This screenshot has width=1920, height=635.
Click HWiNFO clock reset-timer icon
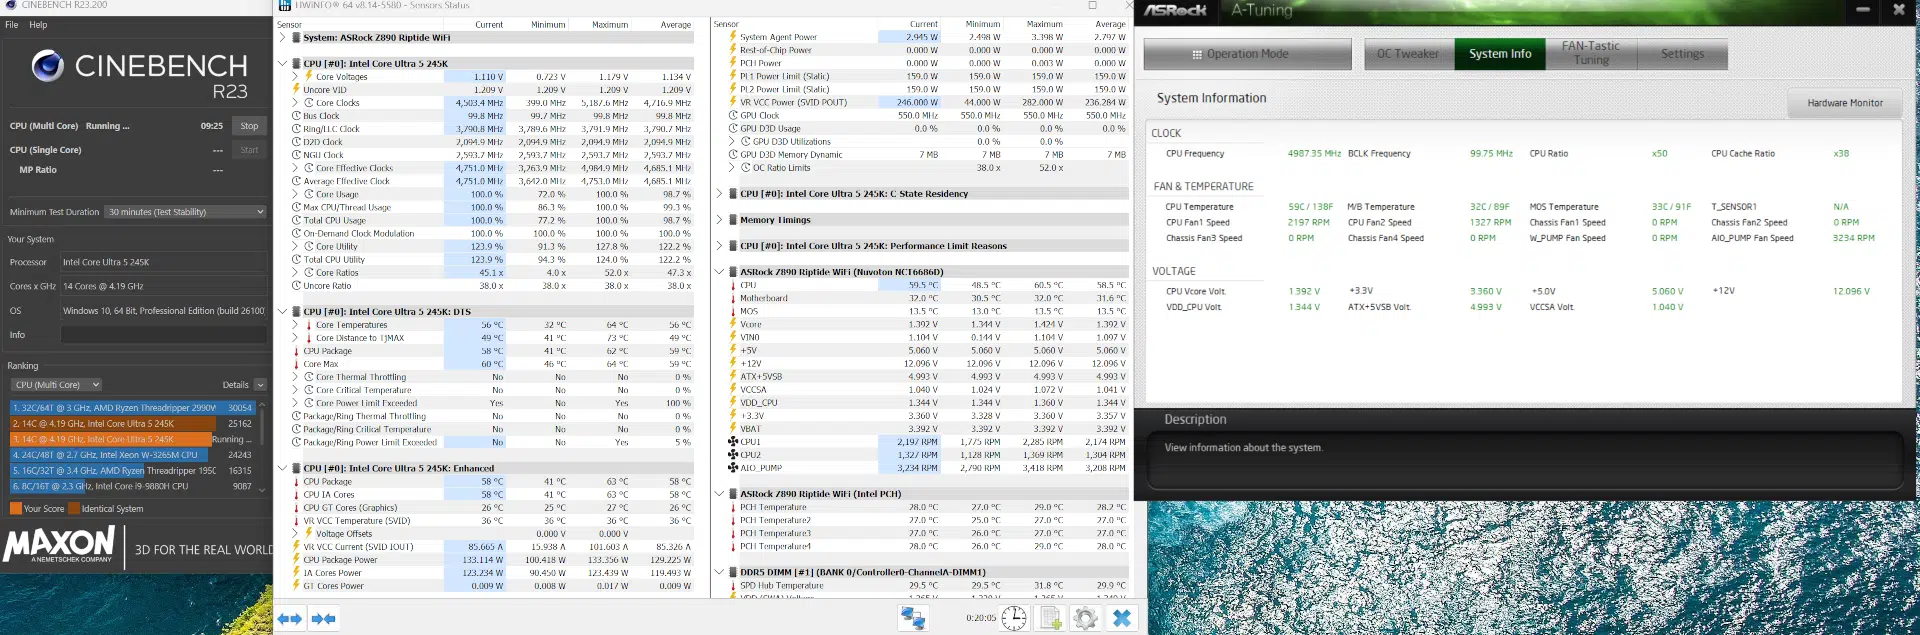[1014, 618]
